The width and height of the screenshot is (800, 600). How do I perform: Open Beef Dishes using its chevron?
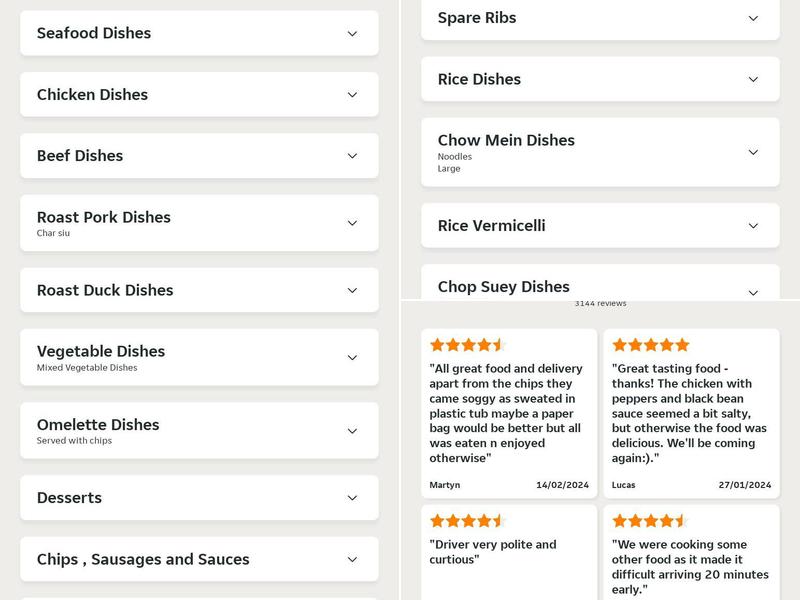(352, 156)
